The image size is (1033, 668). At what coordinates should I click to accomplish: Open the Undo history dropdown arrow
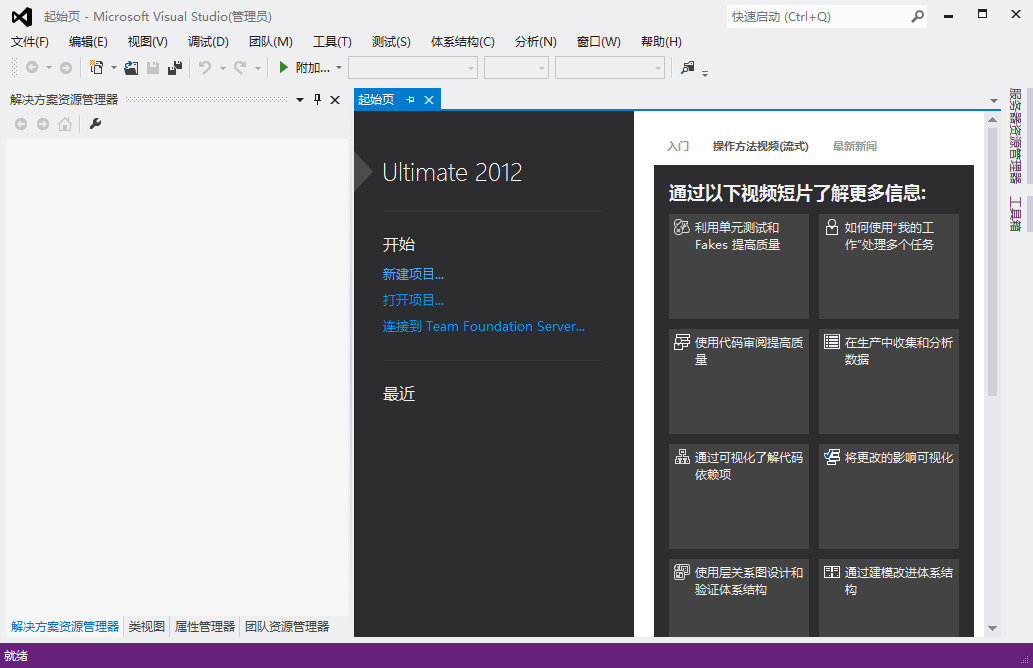(222, 67)
